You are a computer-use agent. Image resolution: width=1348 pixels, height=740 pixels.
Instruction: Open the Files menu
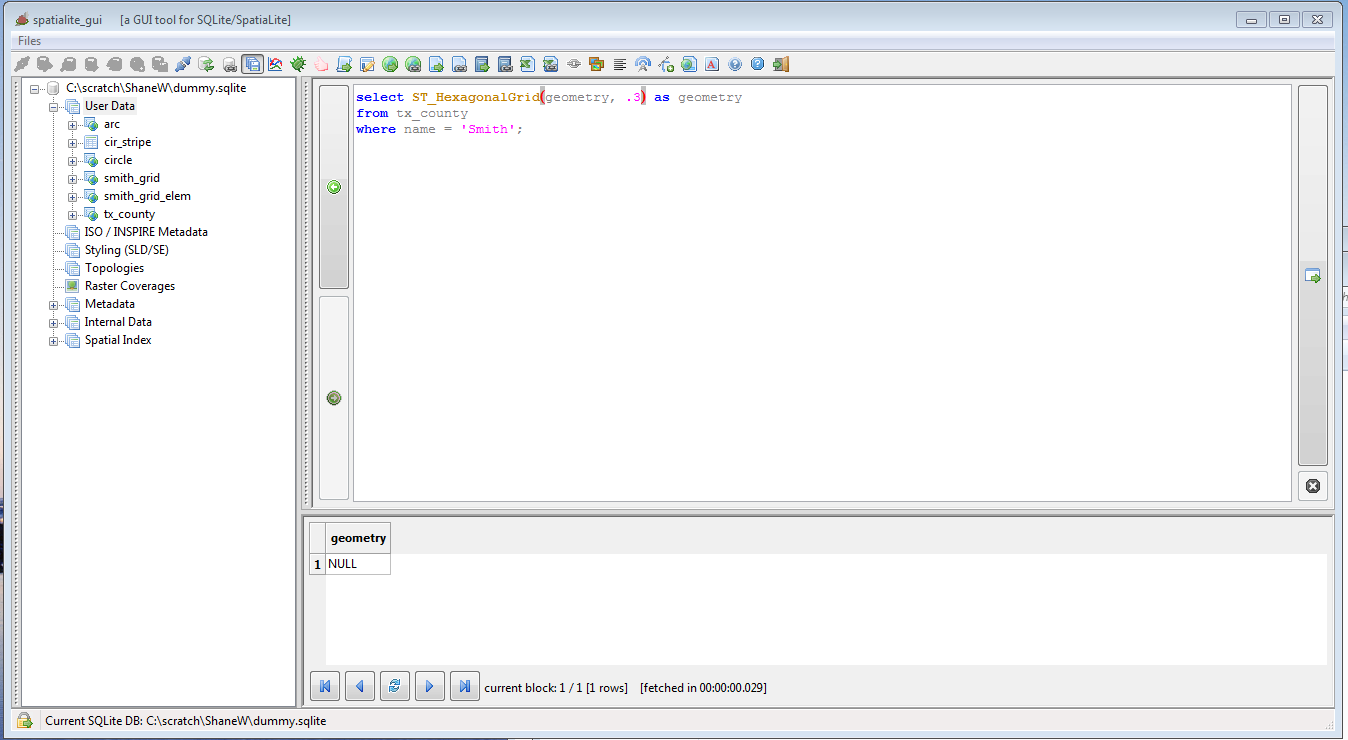pos(30,41)
